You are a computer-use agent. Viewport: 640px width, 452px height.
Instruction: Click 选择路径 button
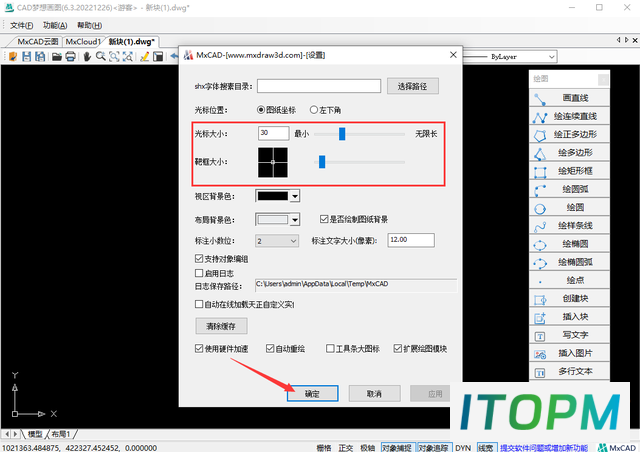413,86
